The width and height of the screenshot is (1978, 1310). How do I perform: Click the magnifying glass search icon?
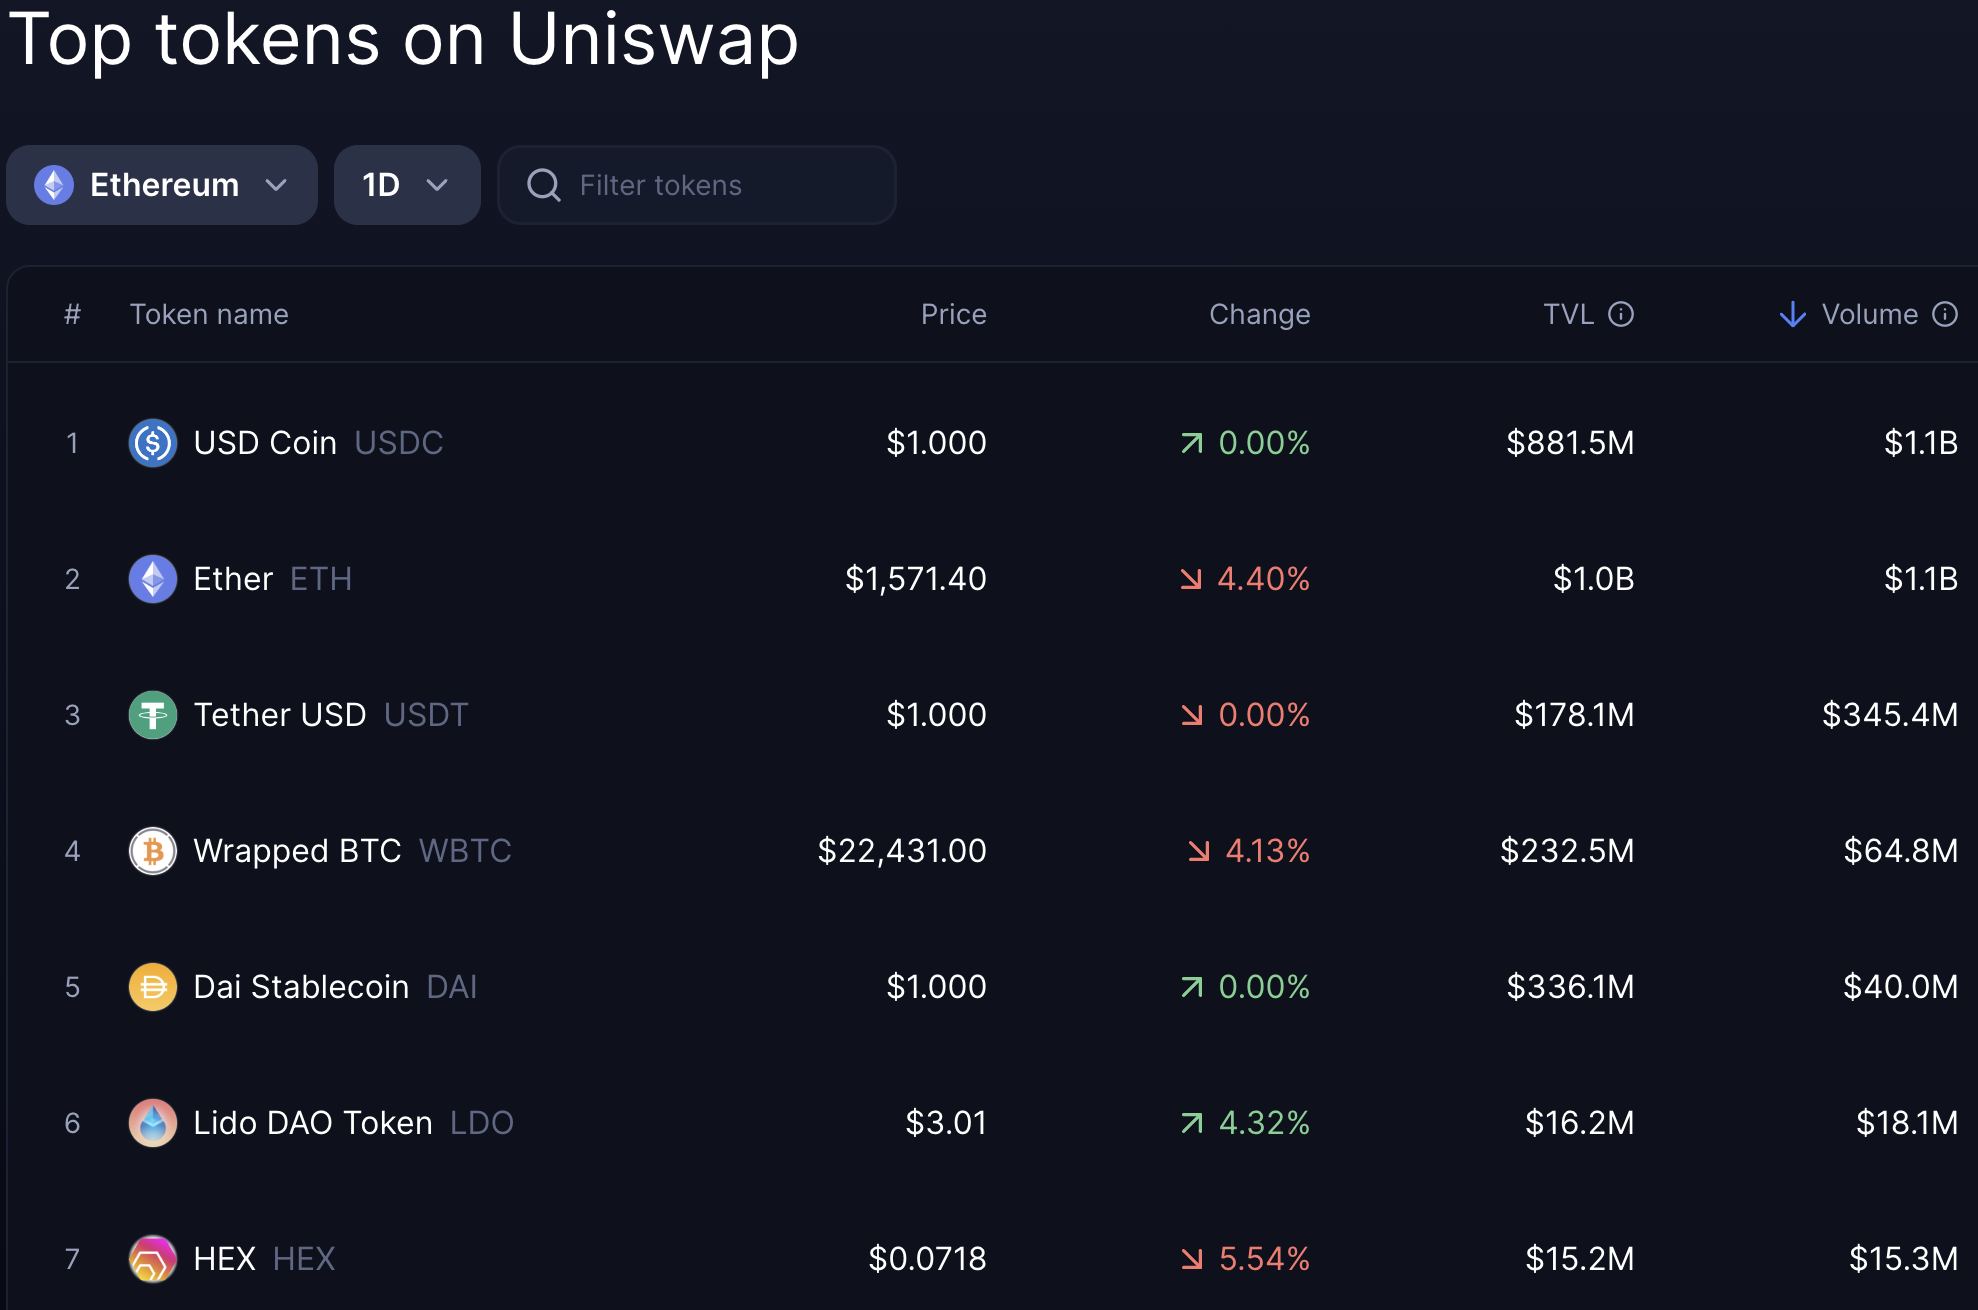(544, 185)
